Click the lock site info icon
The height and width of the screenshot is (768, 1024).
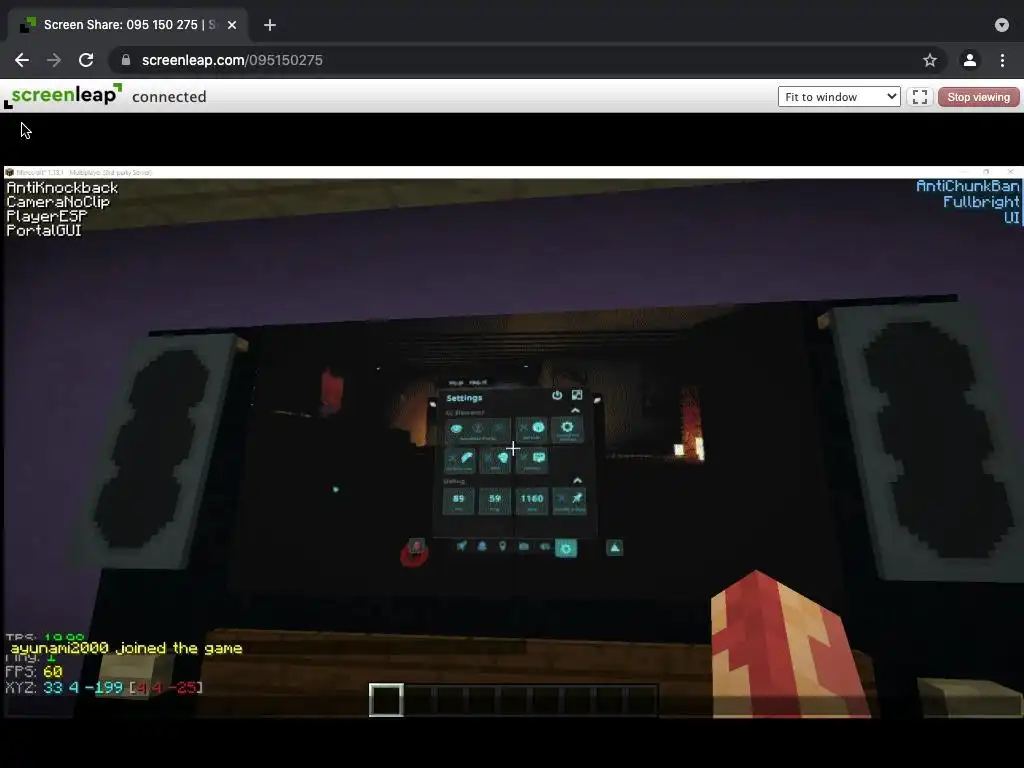[126, 60]
